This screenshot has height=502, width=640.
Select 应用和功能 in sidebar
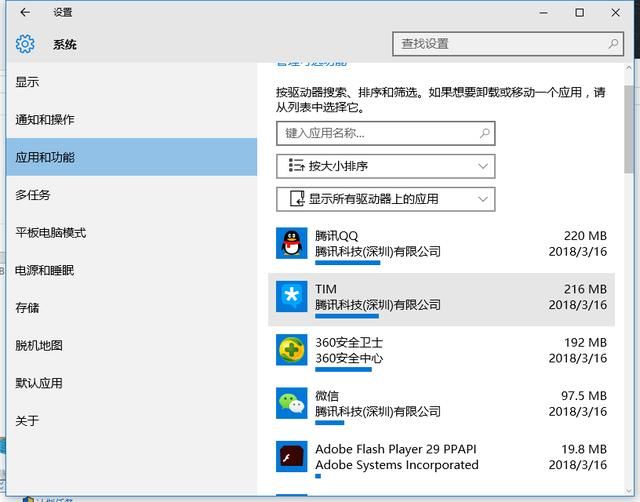[131, 157]
